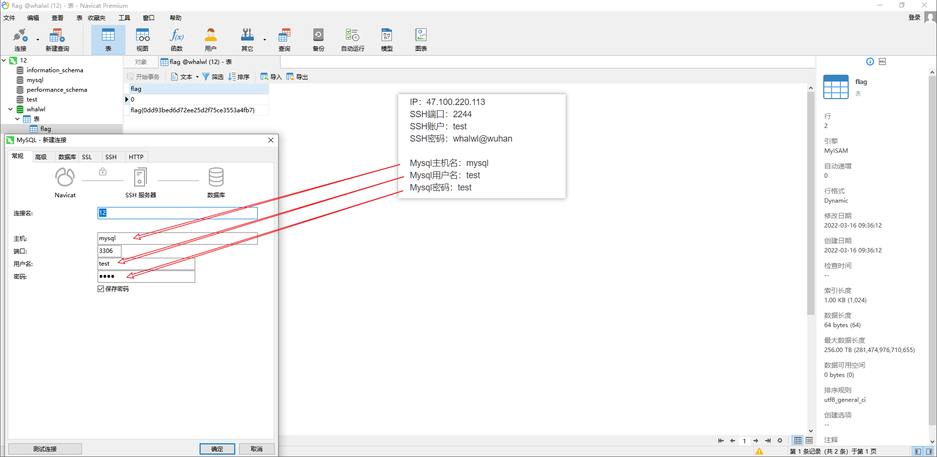This screenshot has height=457, width=937.
Task: Click the 导入 (Import) icon
Action: coord(264,77)
